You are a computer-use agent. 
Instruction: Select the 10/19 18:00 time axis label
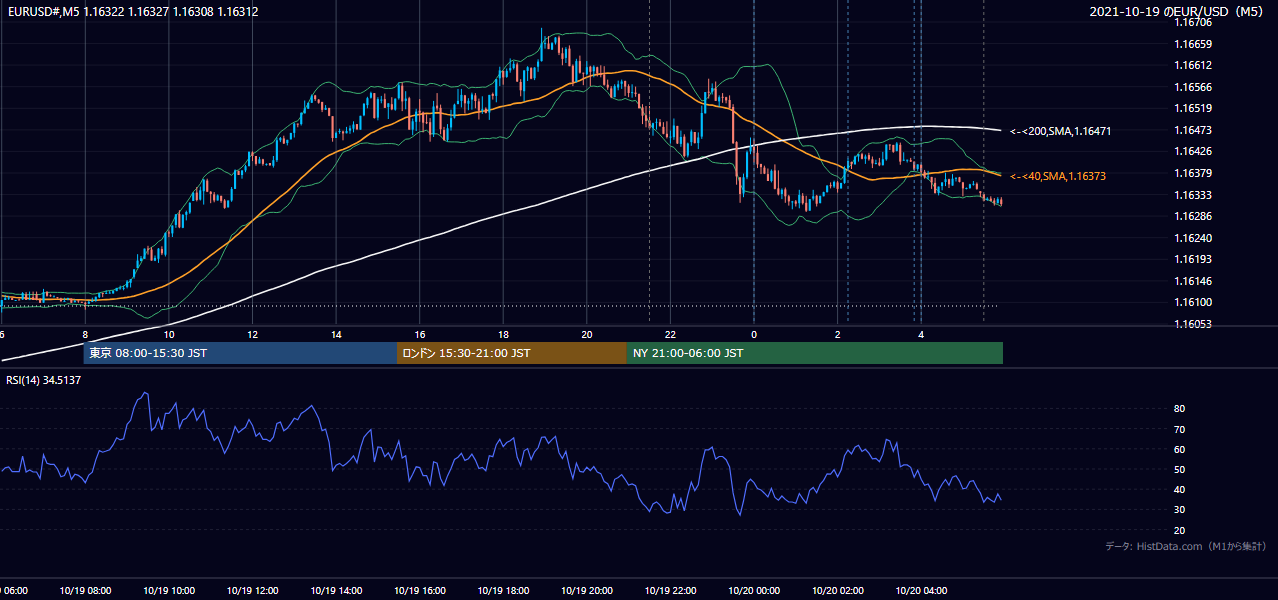click(503, 591)
